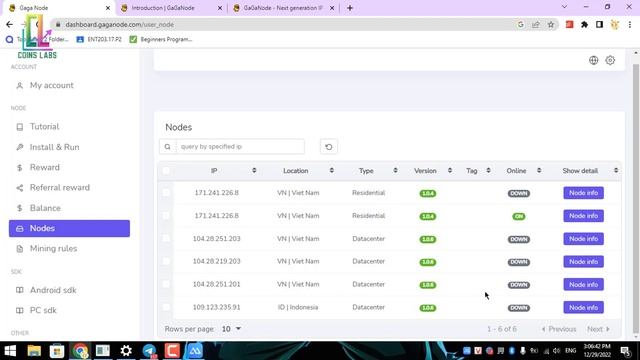Viewport: 640px width, 360px height.
Task: Go to the Previous page of nodes
Action: tap(558, 329)
